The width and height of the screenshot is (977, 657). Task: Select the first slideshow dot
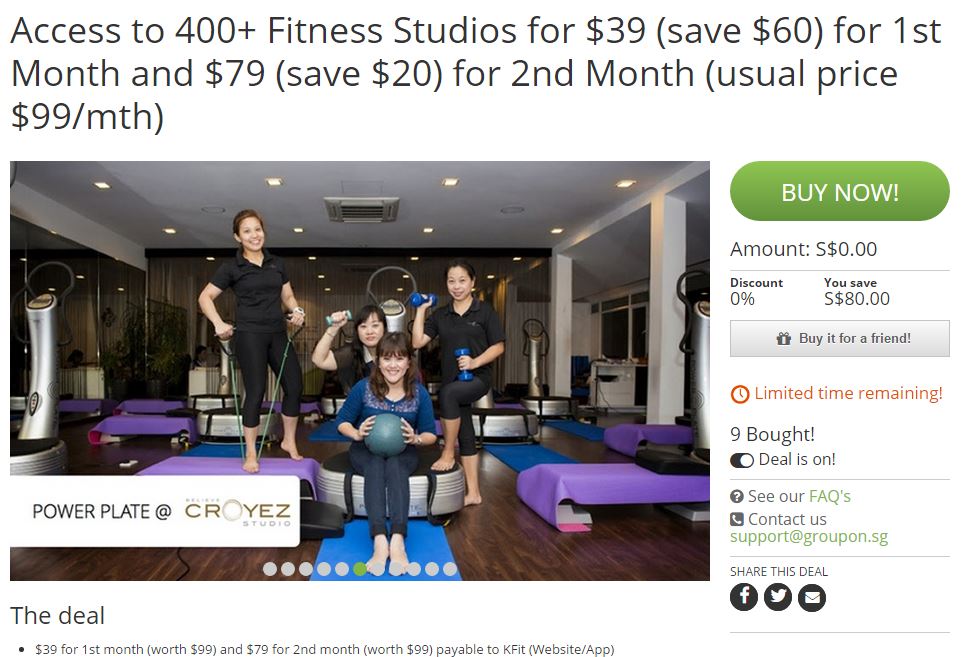click(270, 568)
